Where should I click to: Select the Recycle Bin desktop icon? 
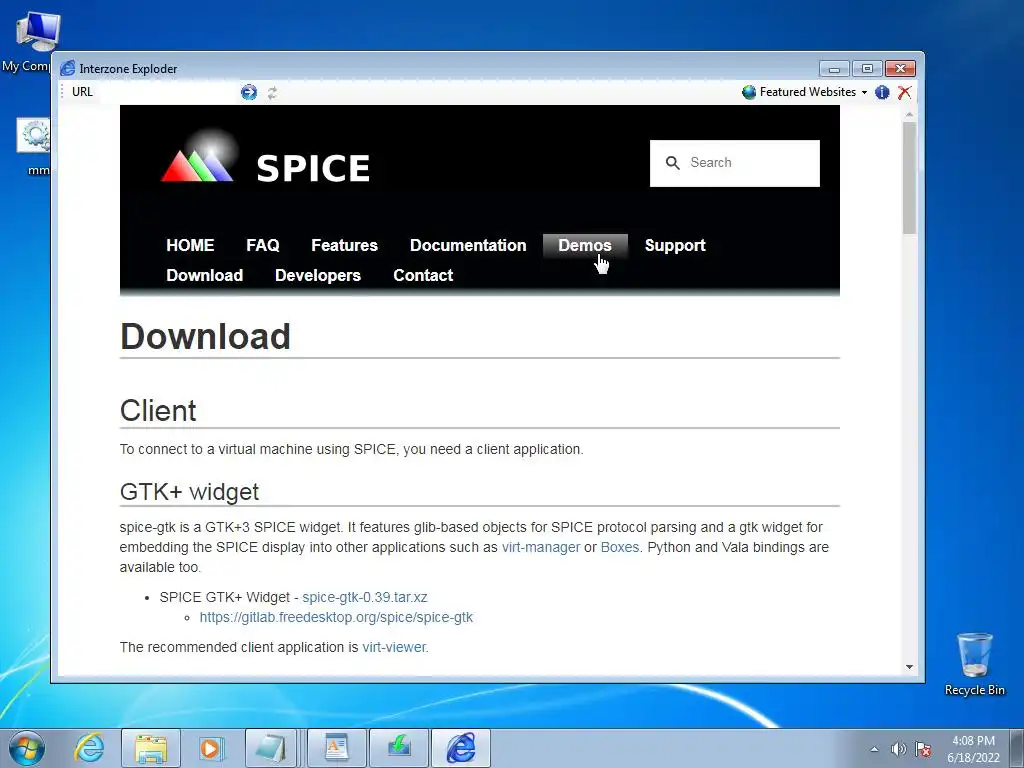[x=974, y=664]
